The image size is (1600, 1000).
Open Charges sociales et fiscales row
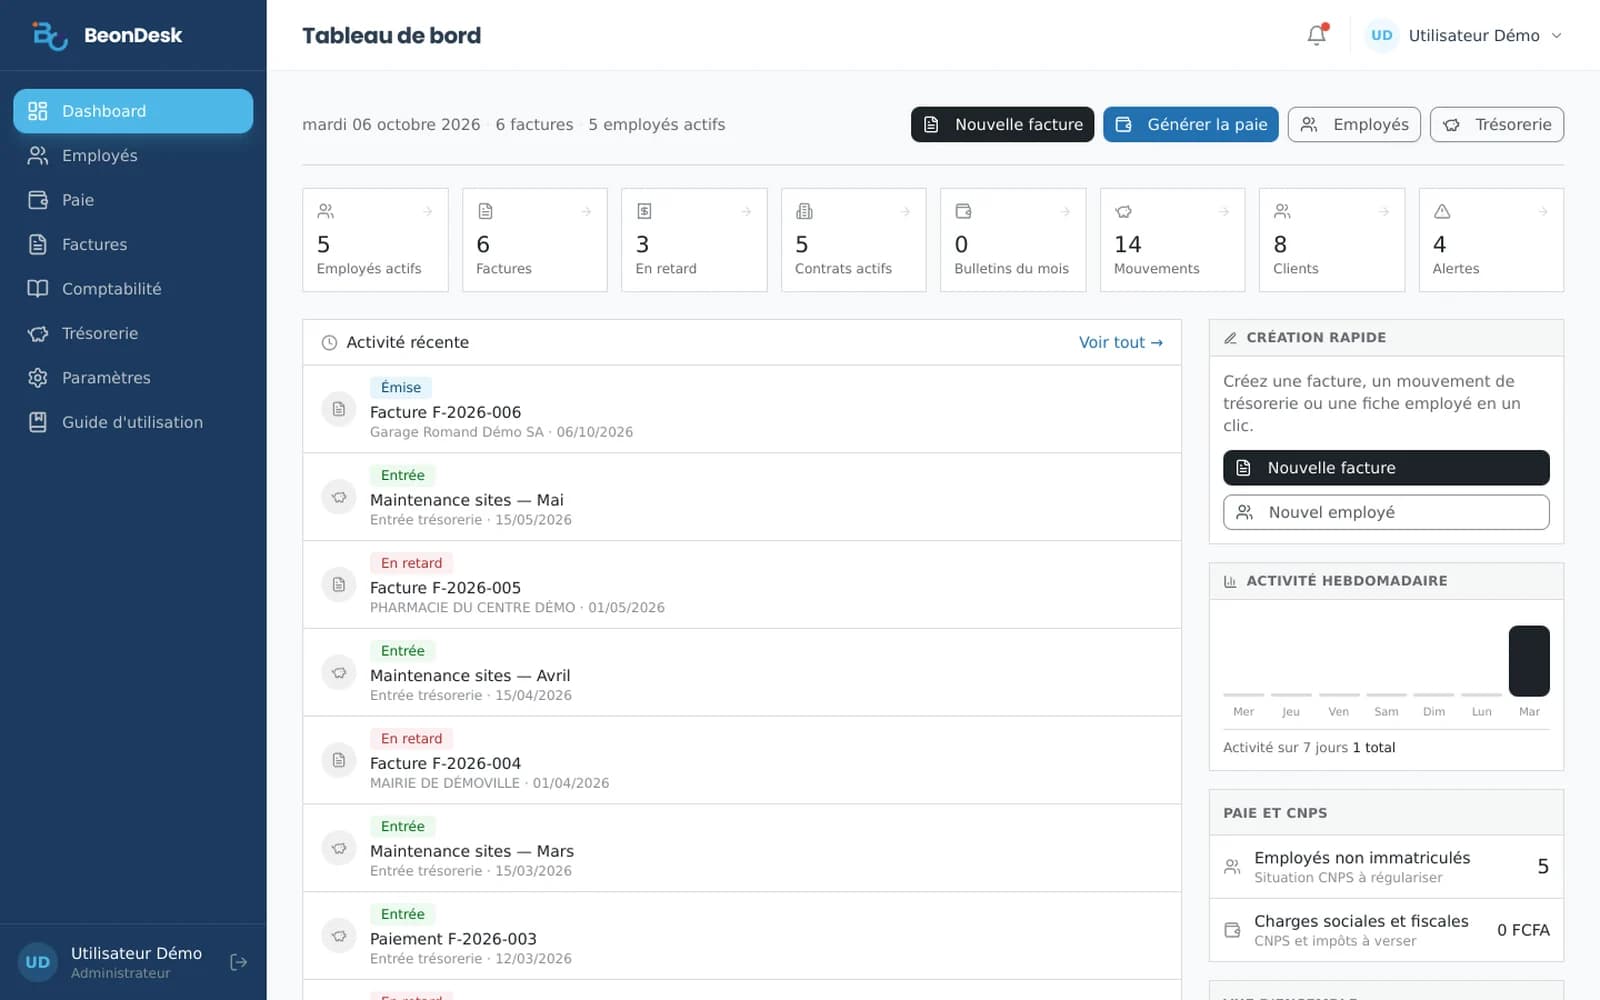(x=1386, y=930)
